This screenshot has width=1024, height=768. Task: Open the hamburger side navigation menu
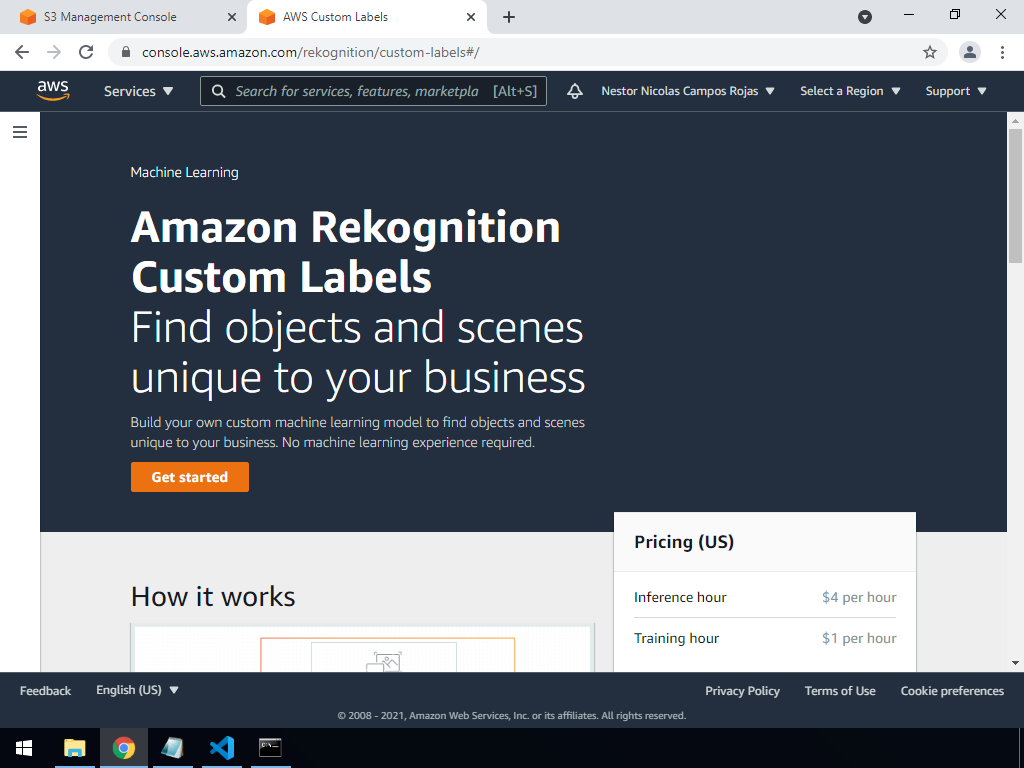(20, 132)
